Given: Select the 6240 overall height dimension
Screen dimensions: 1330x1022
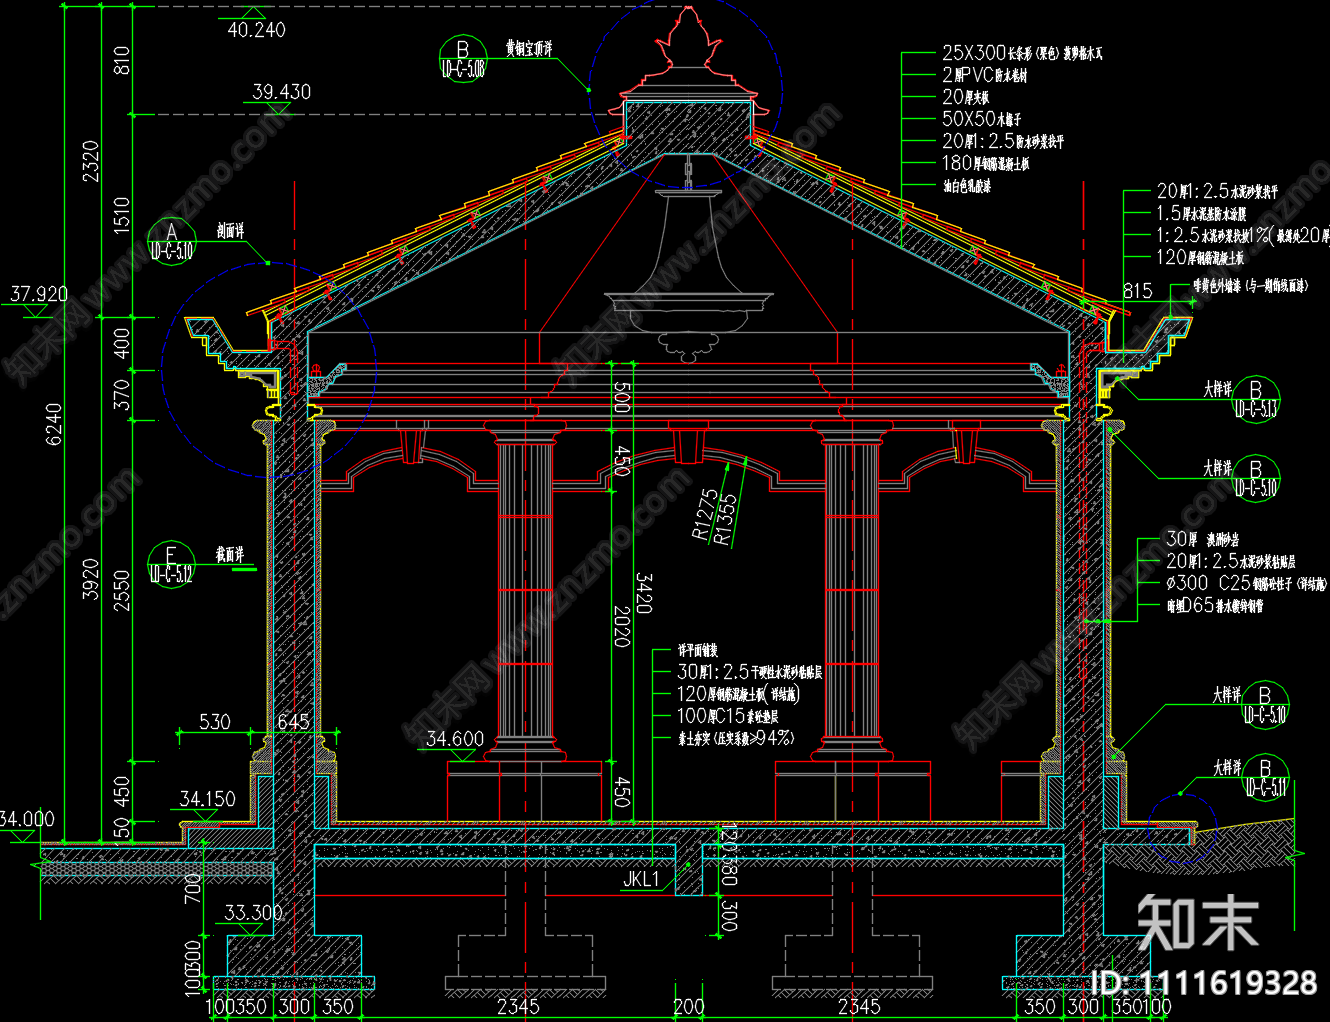Looking at the screenshot, I should tap(54, 424).
